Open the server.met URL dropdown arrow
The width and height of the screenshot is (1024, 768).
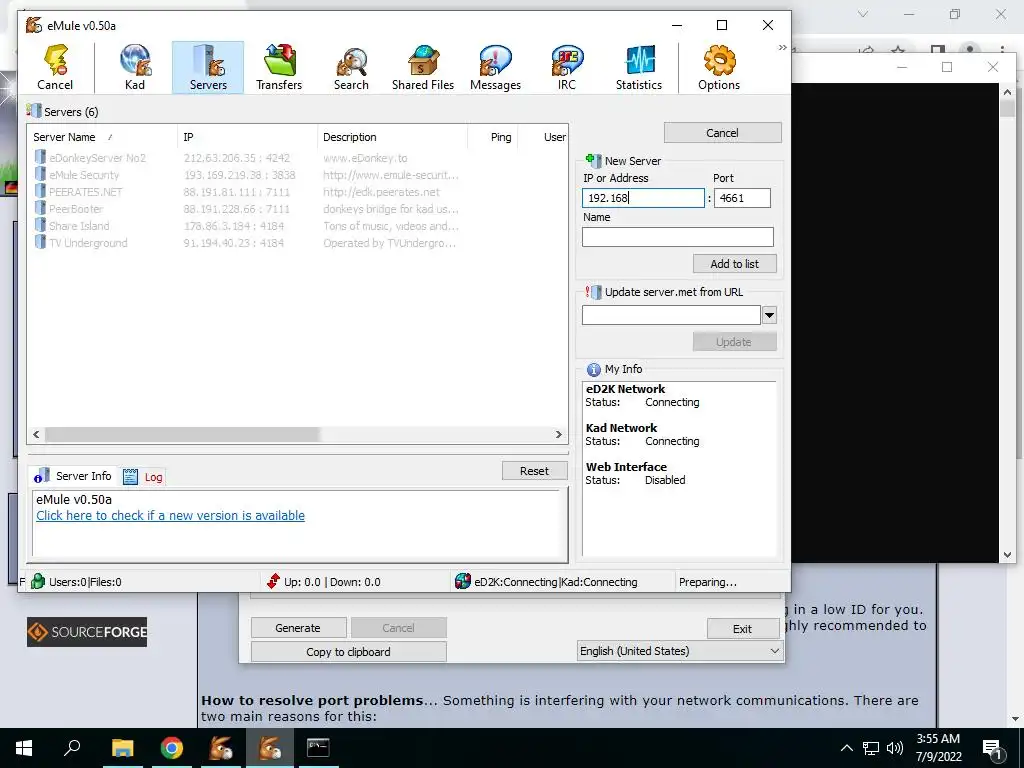(769, 315)
